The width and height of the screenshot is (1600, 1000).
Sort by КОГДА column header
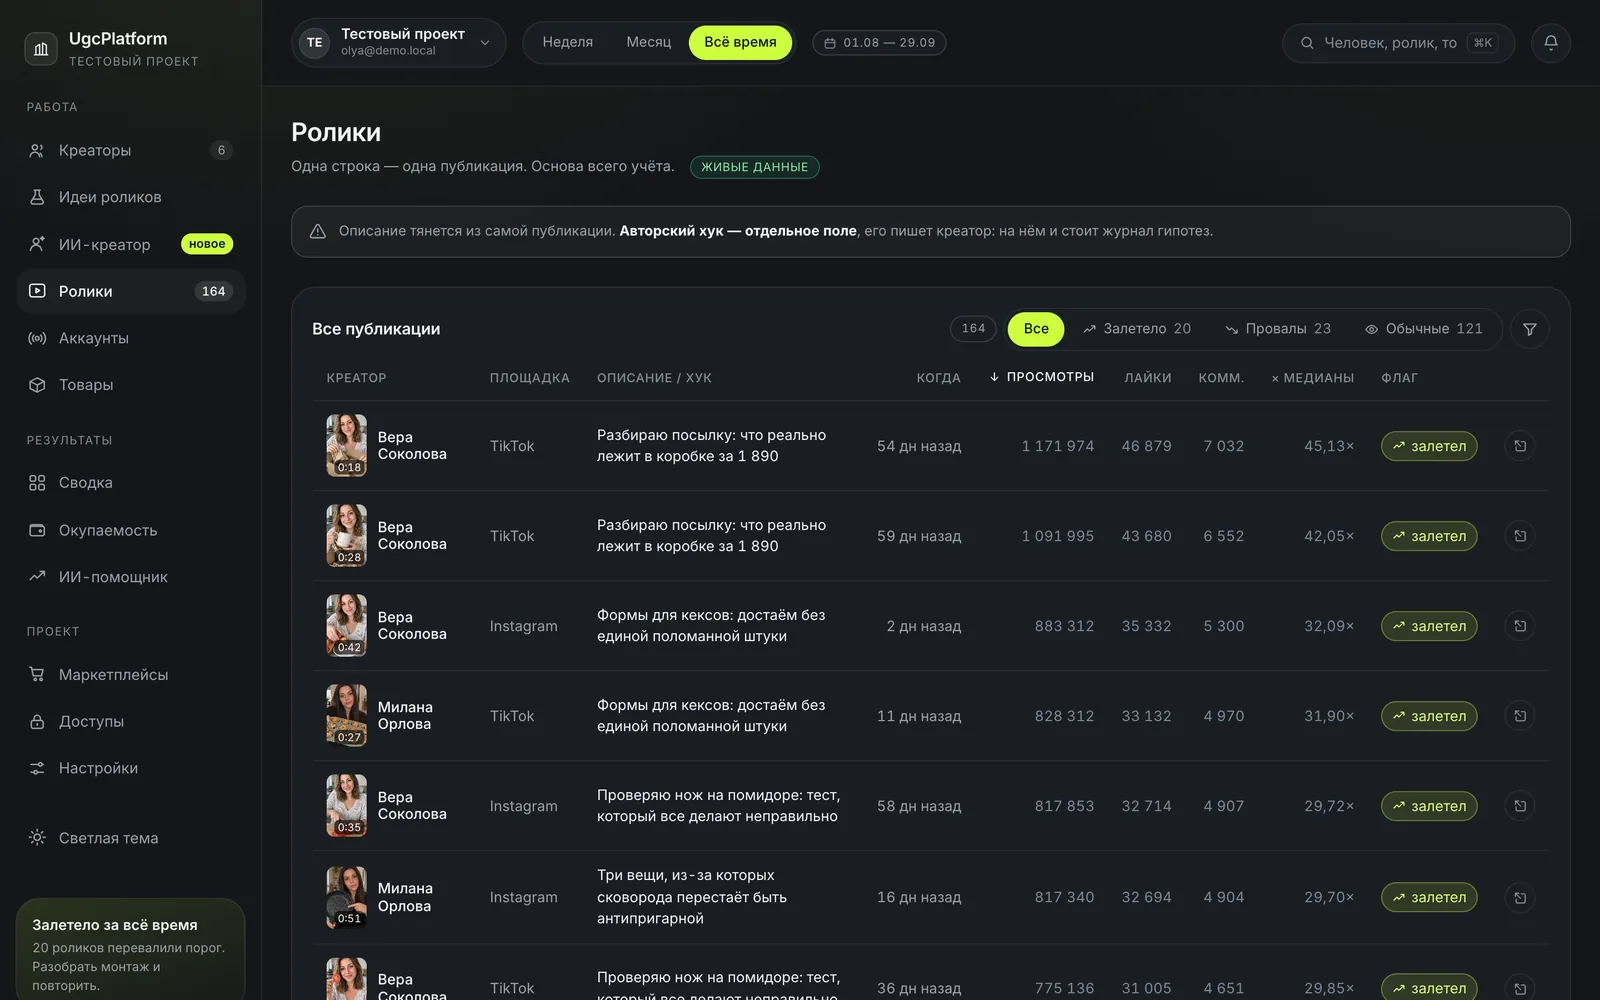pyautogui.click(x=938, y=378)
